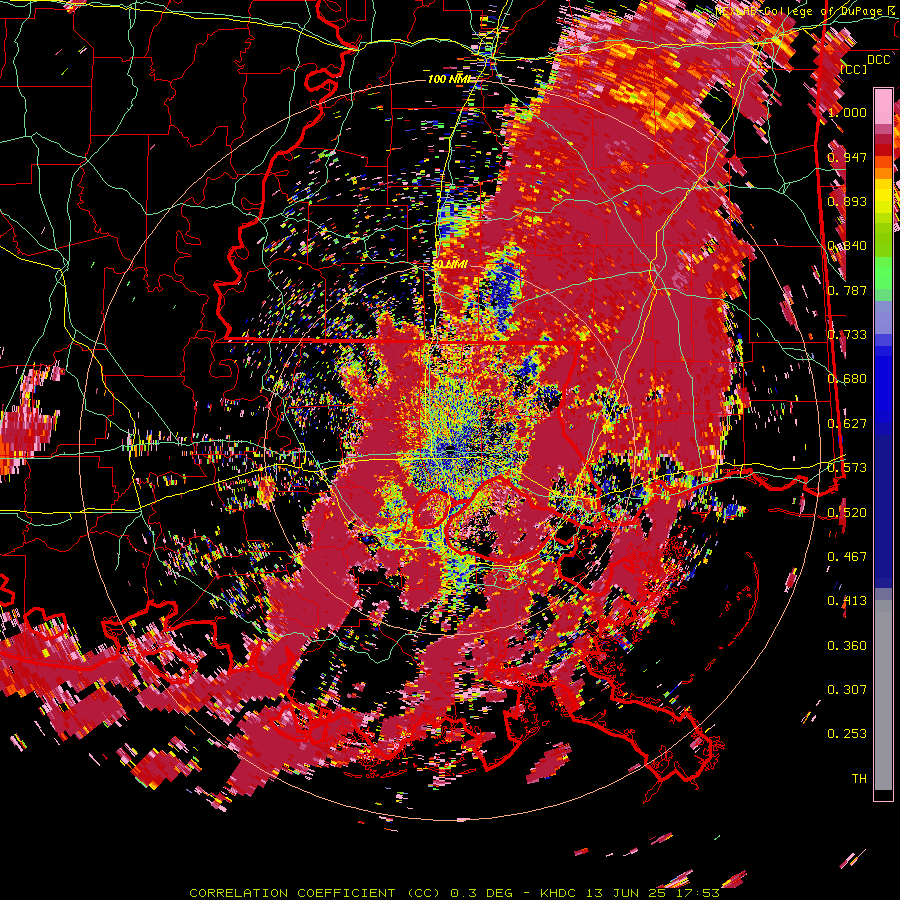Pick the light pink top color bar segment
900x900 pixels.
883,106
